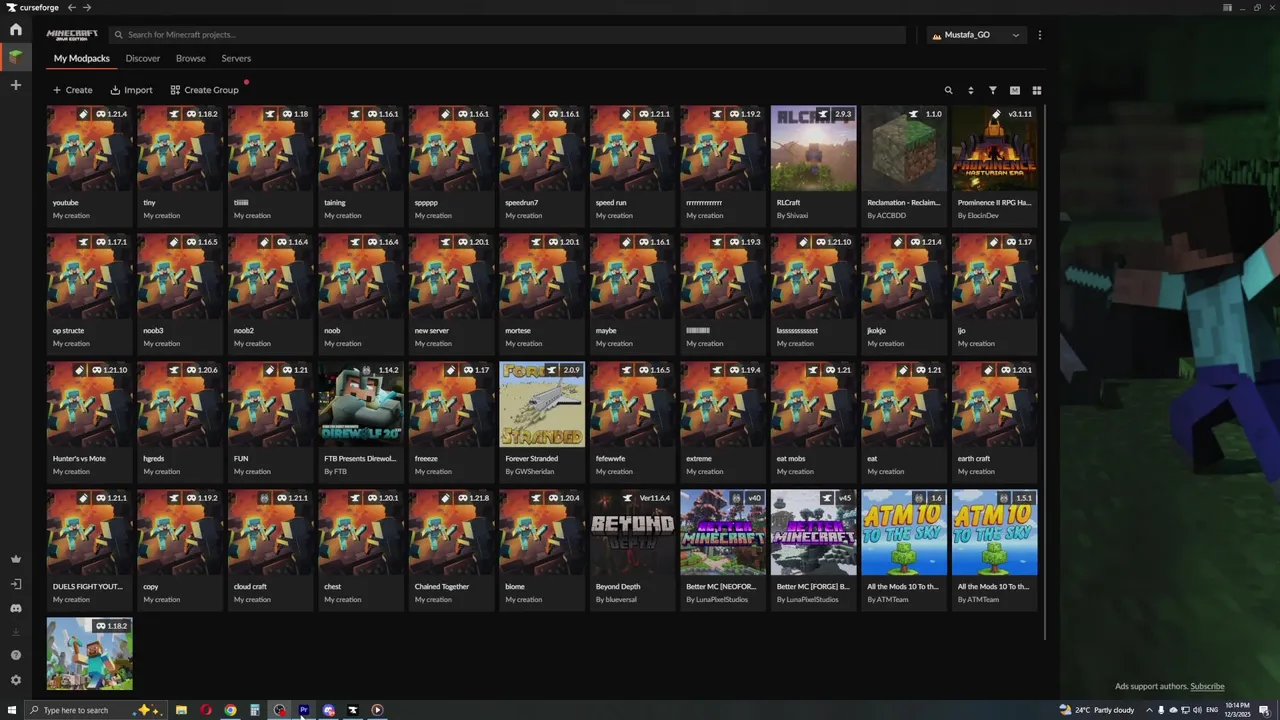
Task: Add a game with the plus sidebar icon
Action: pyautogui.click(x=15, y=85)
